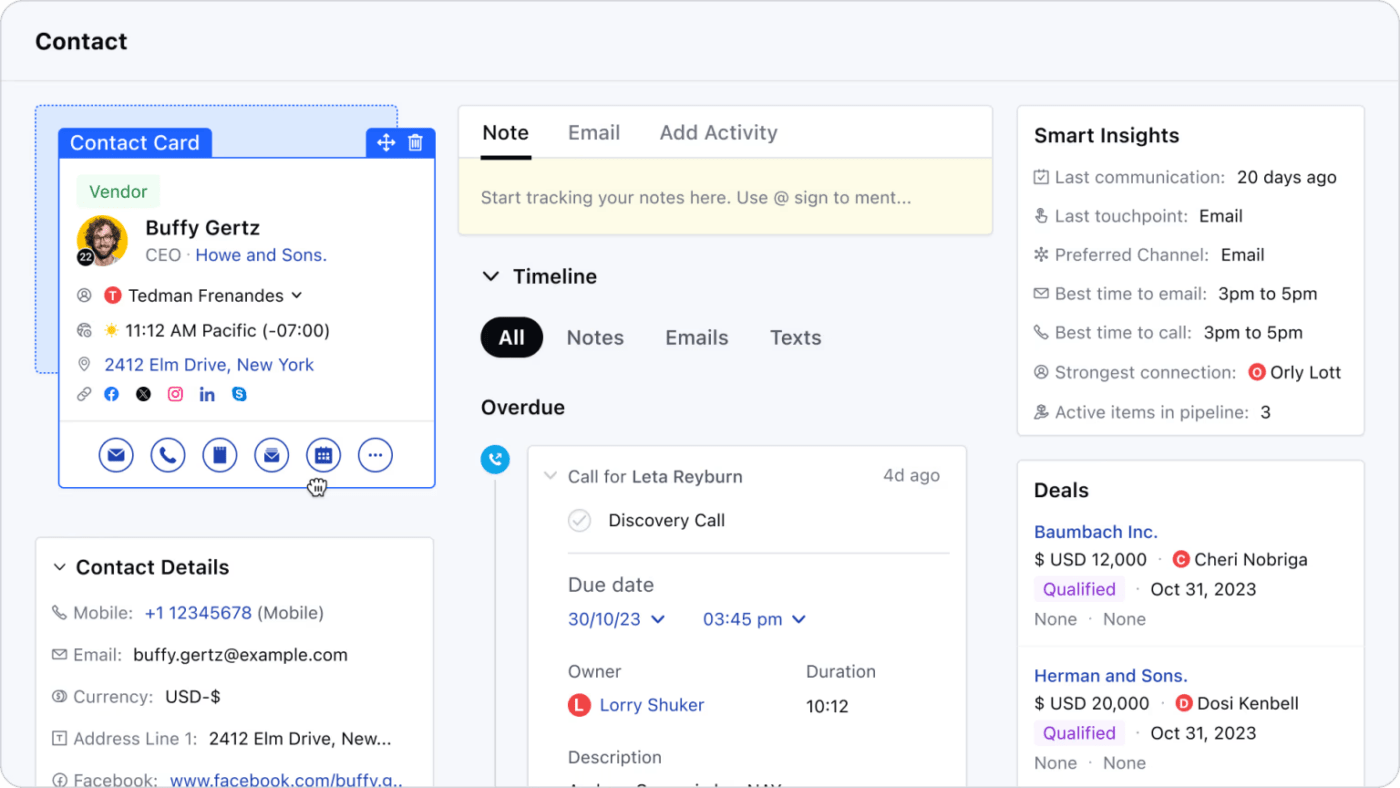Click the Qualified badge under Herman and Sons.
This screenshot has height=788, width=1400.
(1079, 733)
